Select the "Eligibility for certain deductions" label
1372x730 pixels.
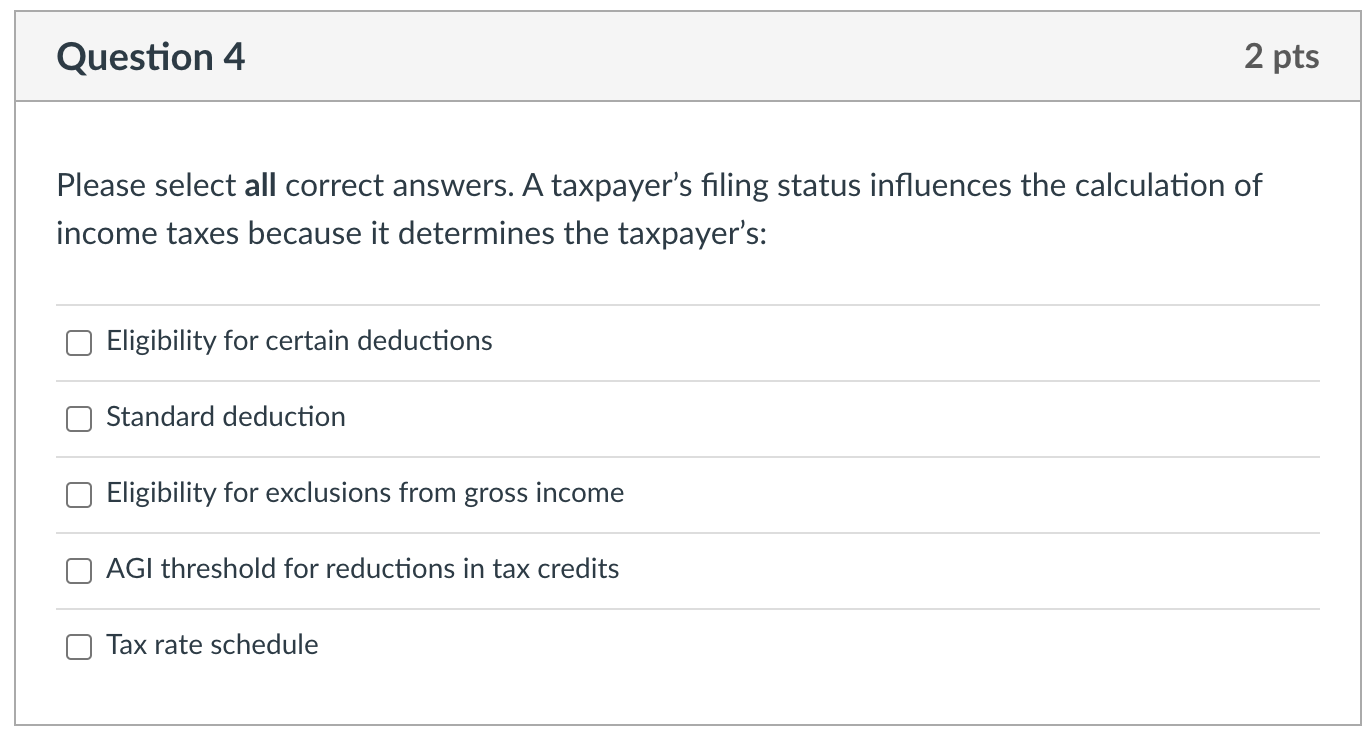tap(299, 341)
